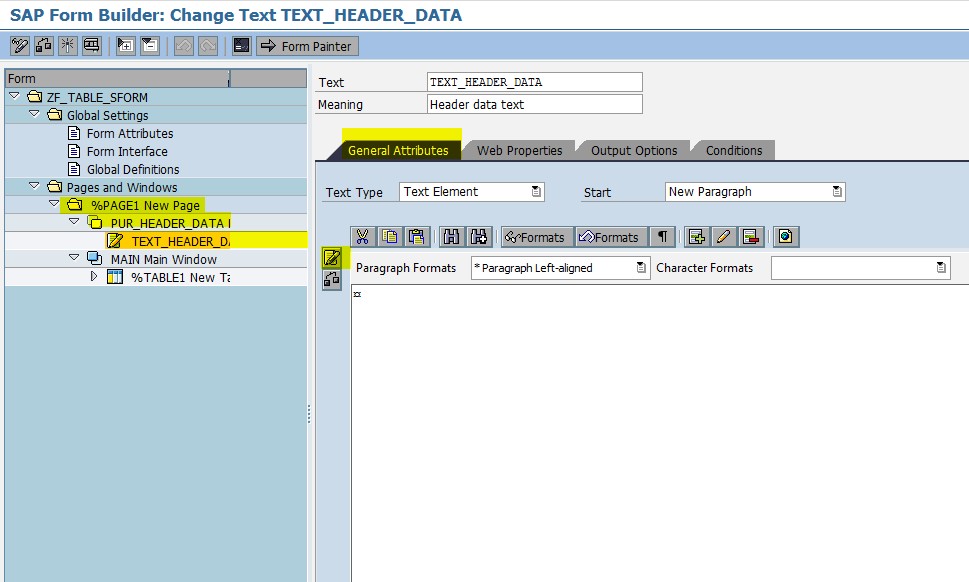Select the Pages and Windows folder label
The height and width of the screenshot is (582, 969).
coord(122,187)
